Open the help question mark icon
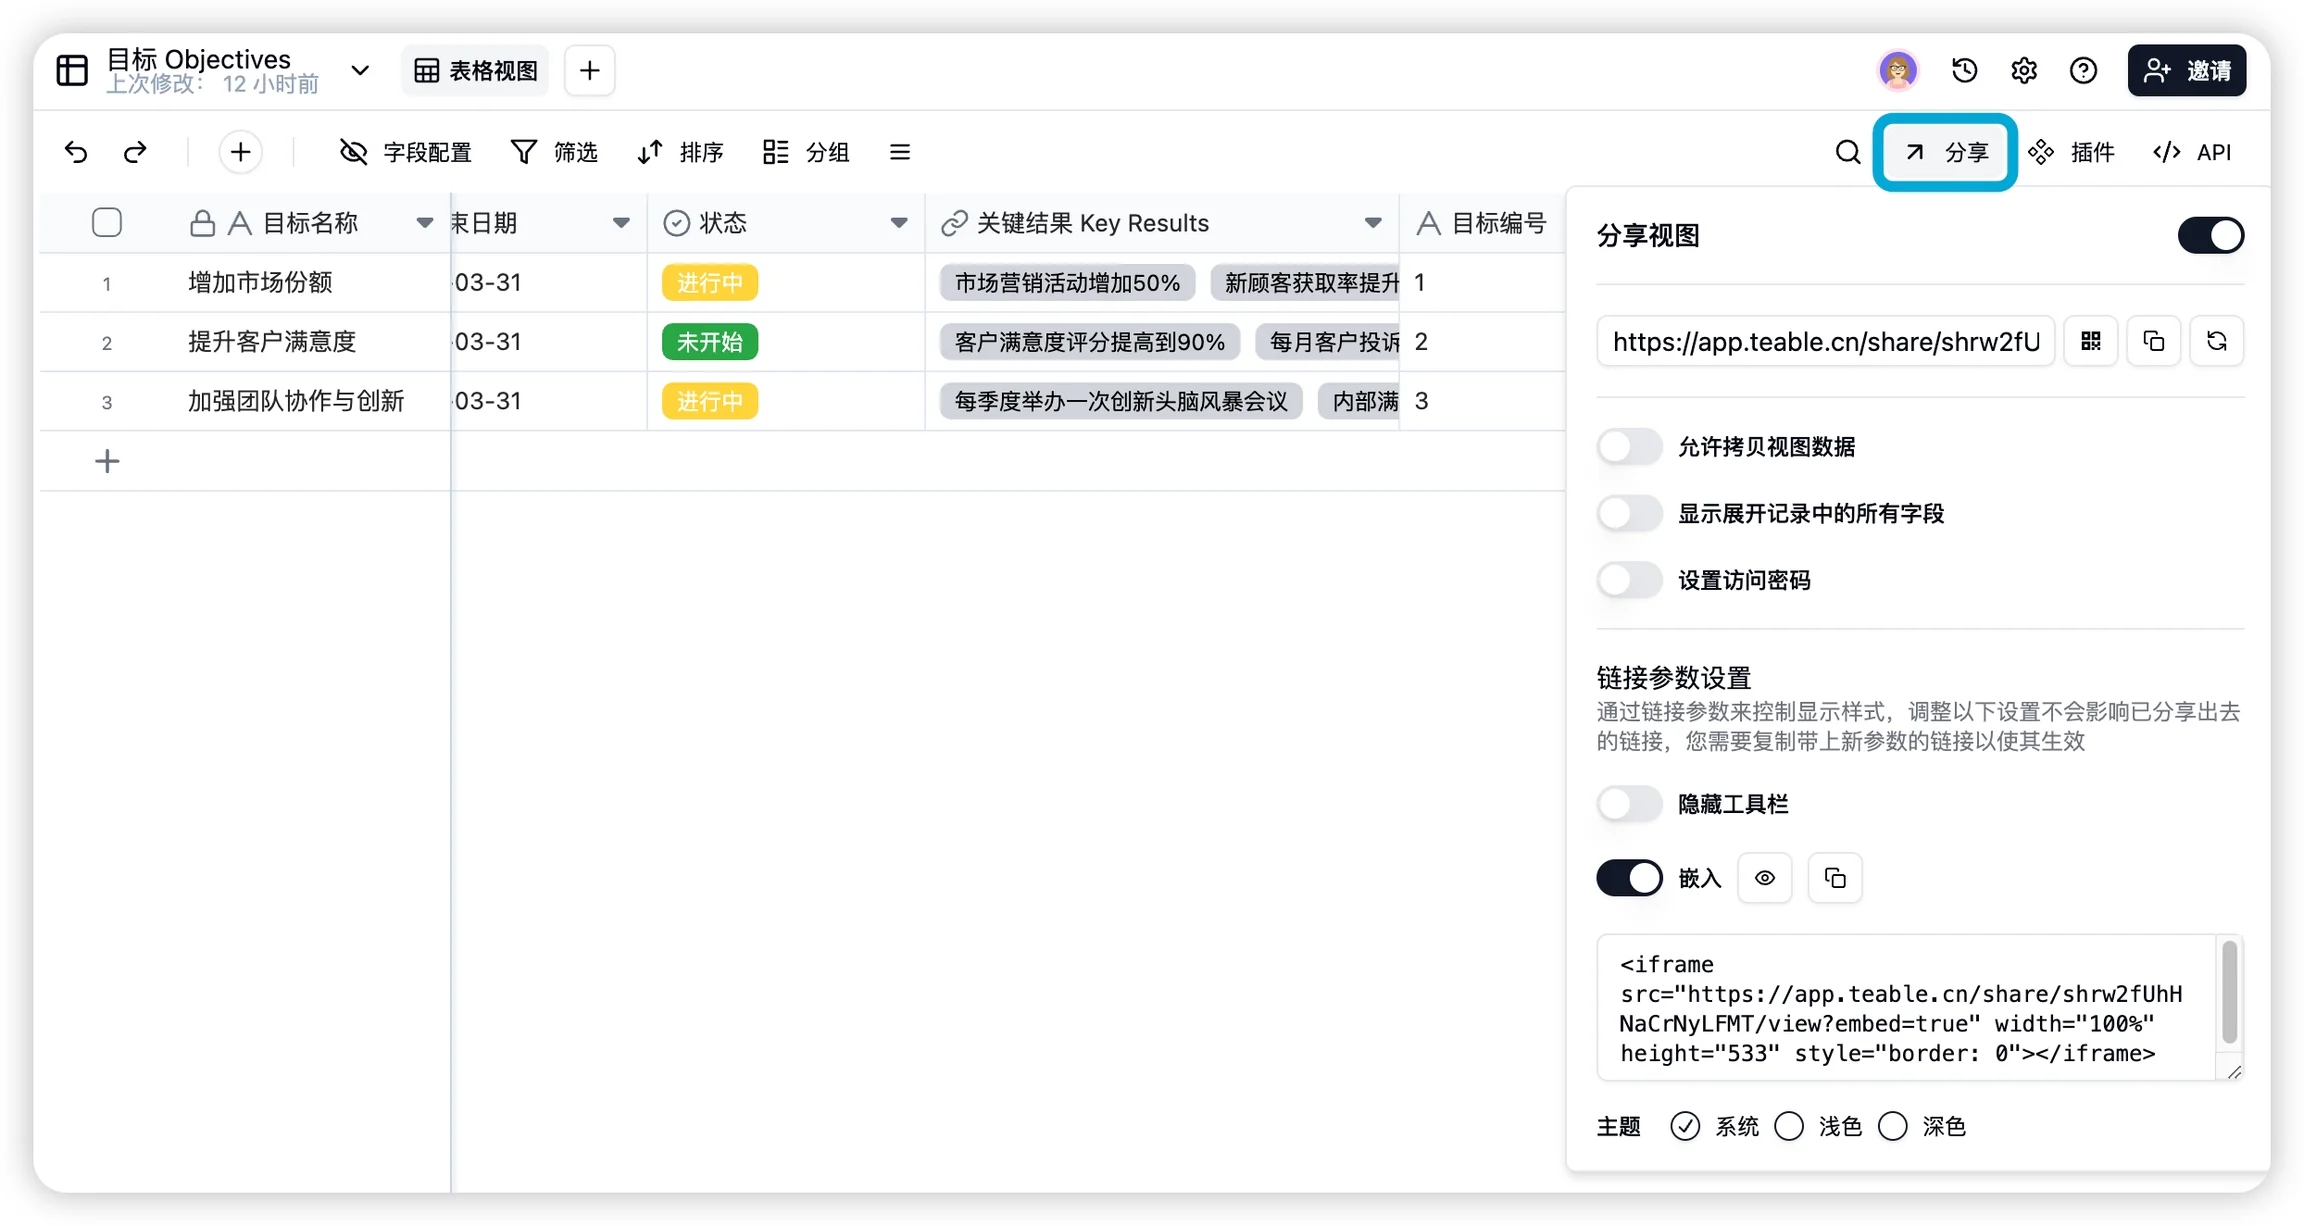The height and width of the screenshot is (1226, 2304). 2083,70
